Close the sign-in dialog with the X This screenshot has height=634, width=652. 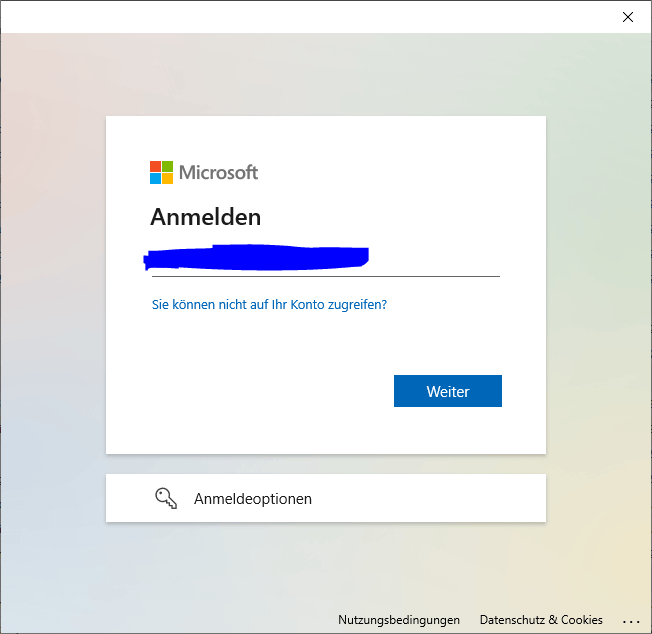(x=628, y=17)
